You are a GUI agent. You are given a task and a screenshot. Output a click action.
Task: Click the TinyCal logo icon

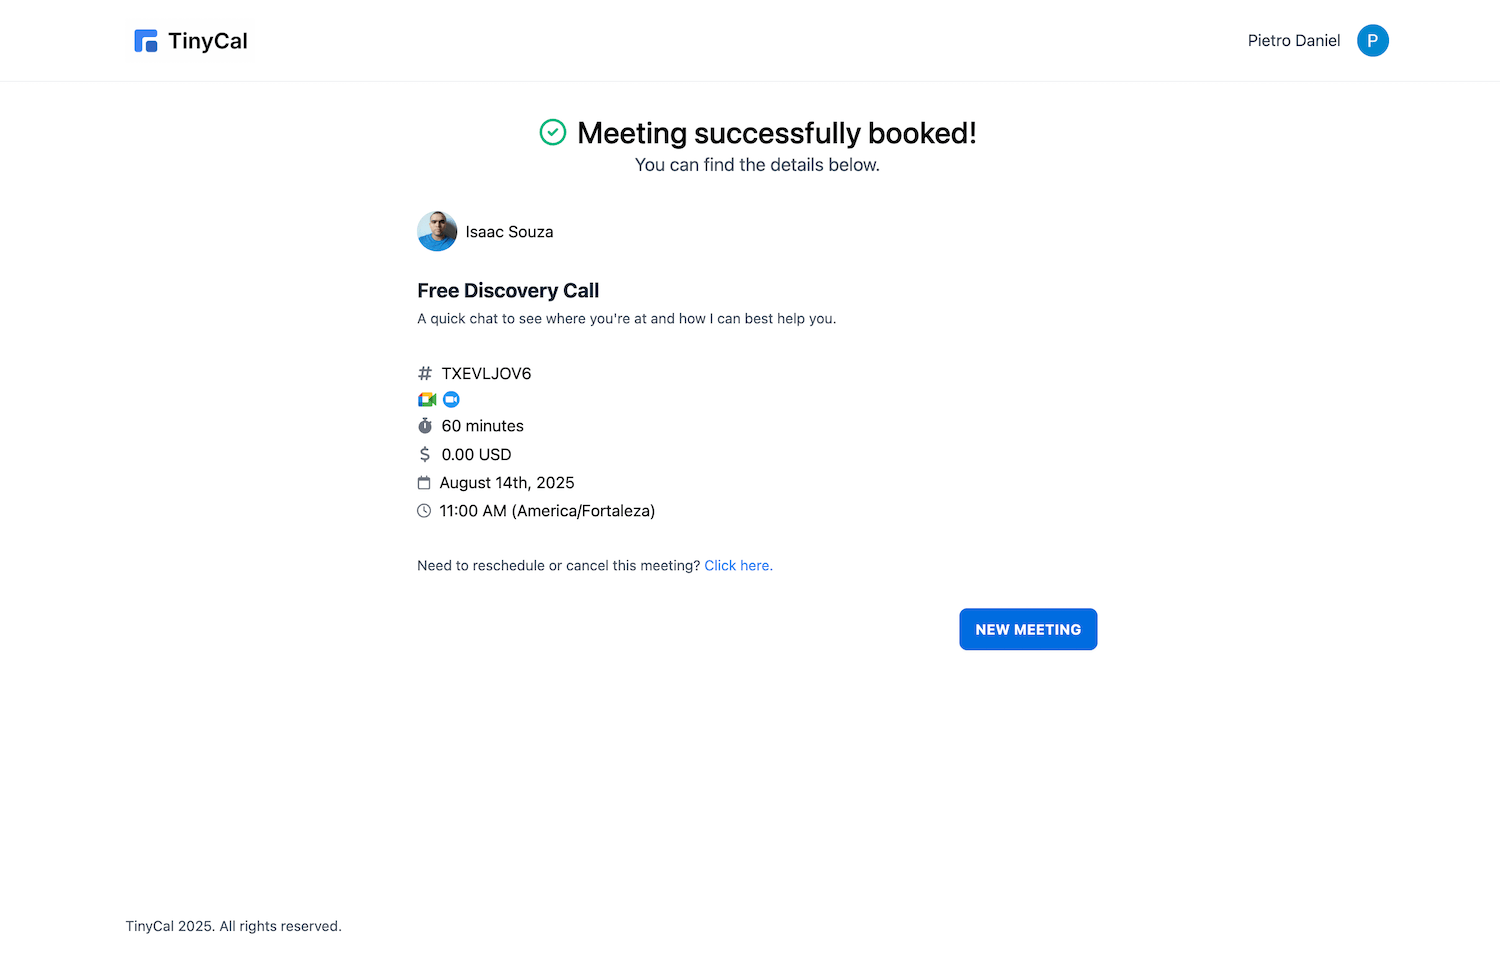click(146, 41)
